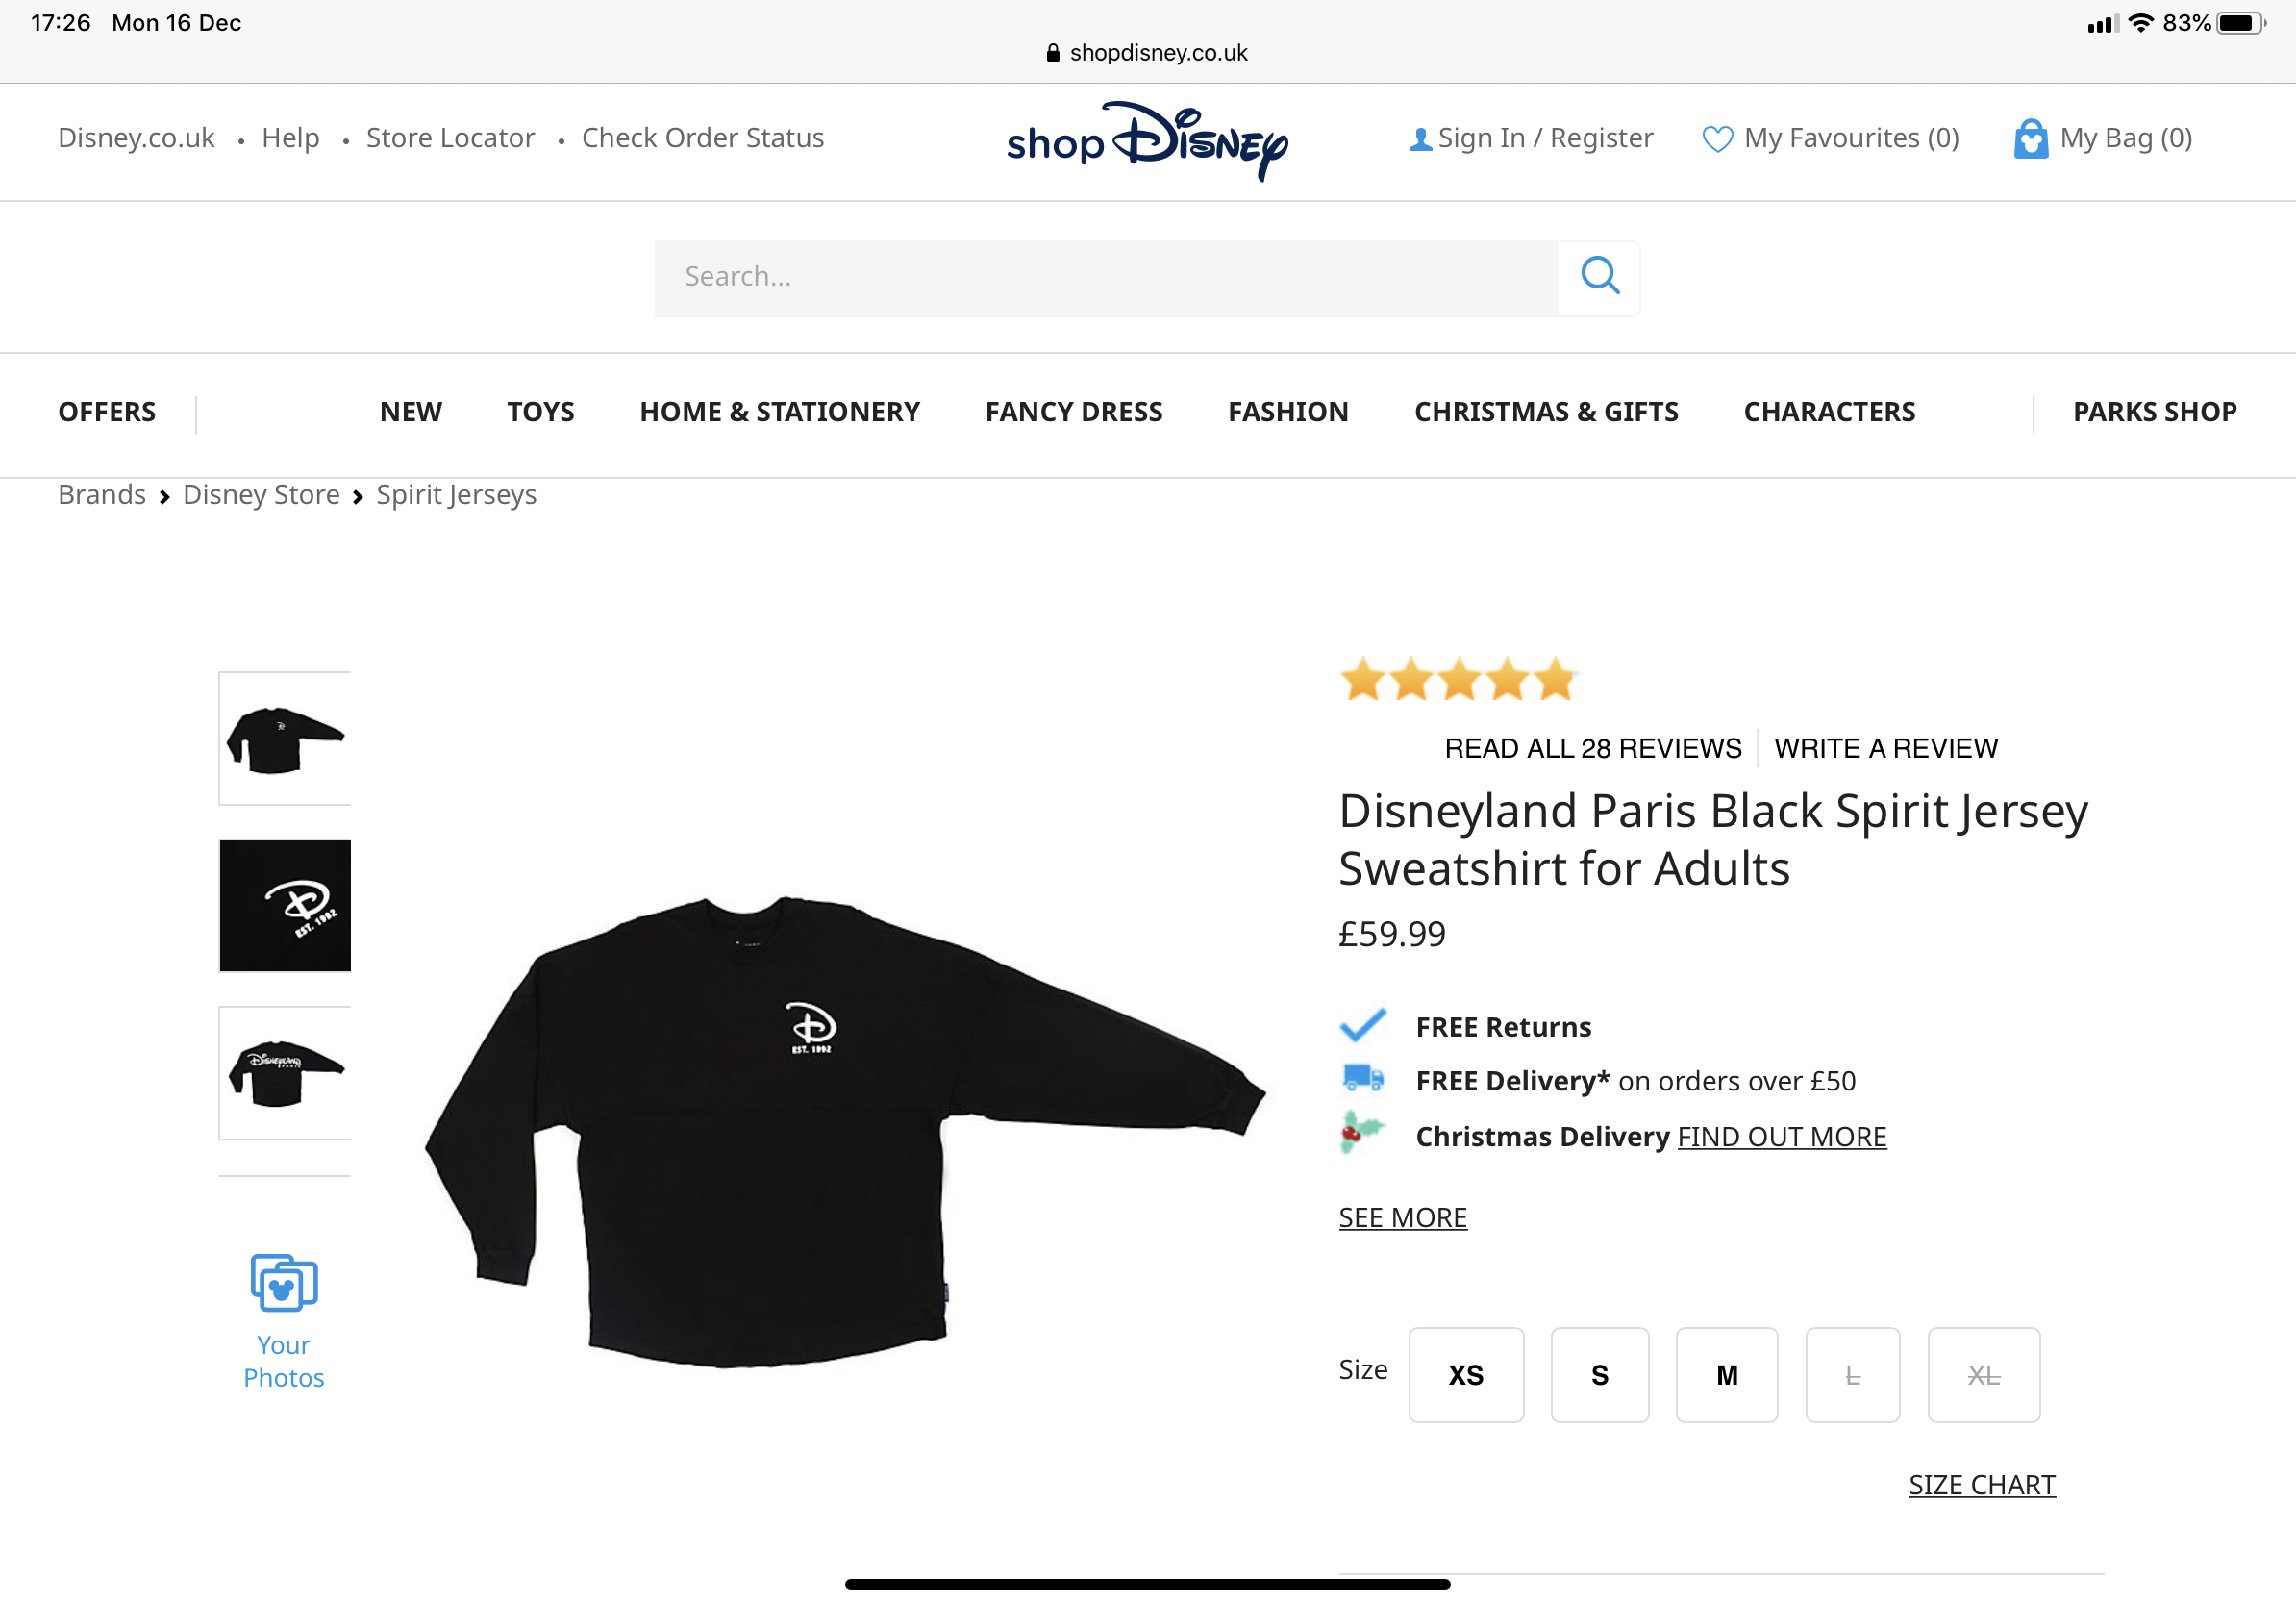Open My Bag shopping bag icon
This screenshot has width=2296, height=1604.
2030,139
